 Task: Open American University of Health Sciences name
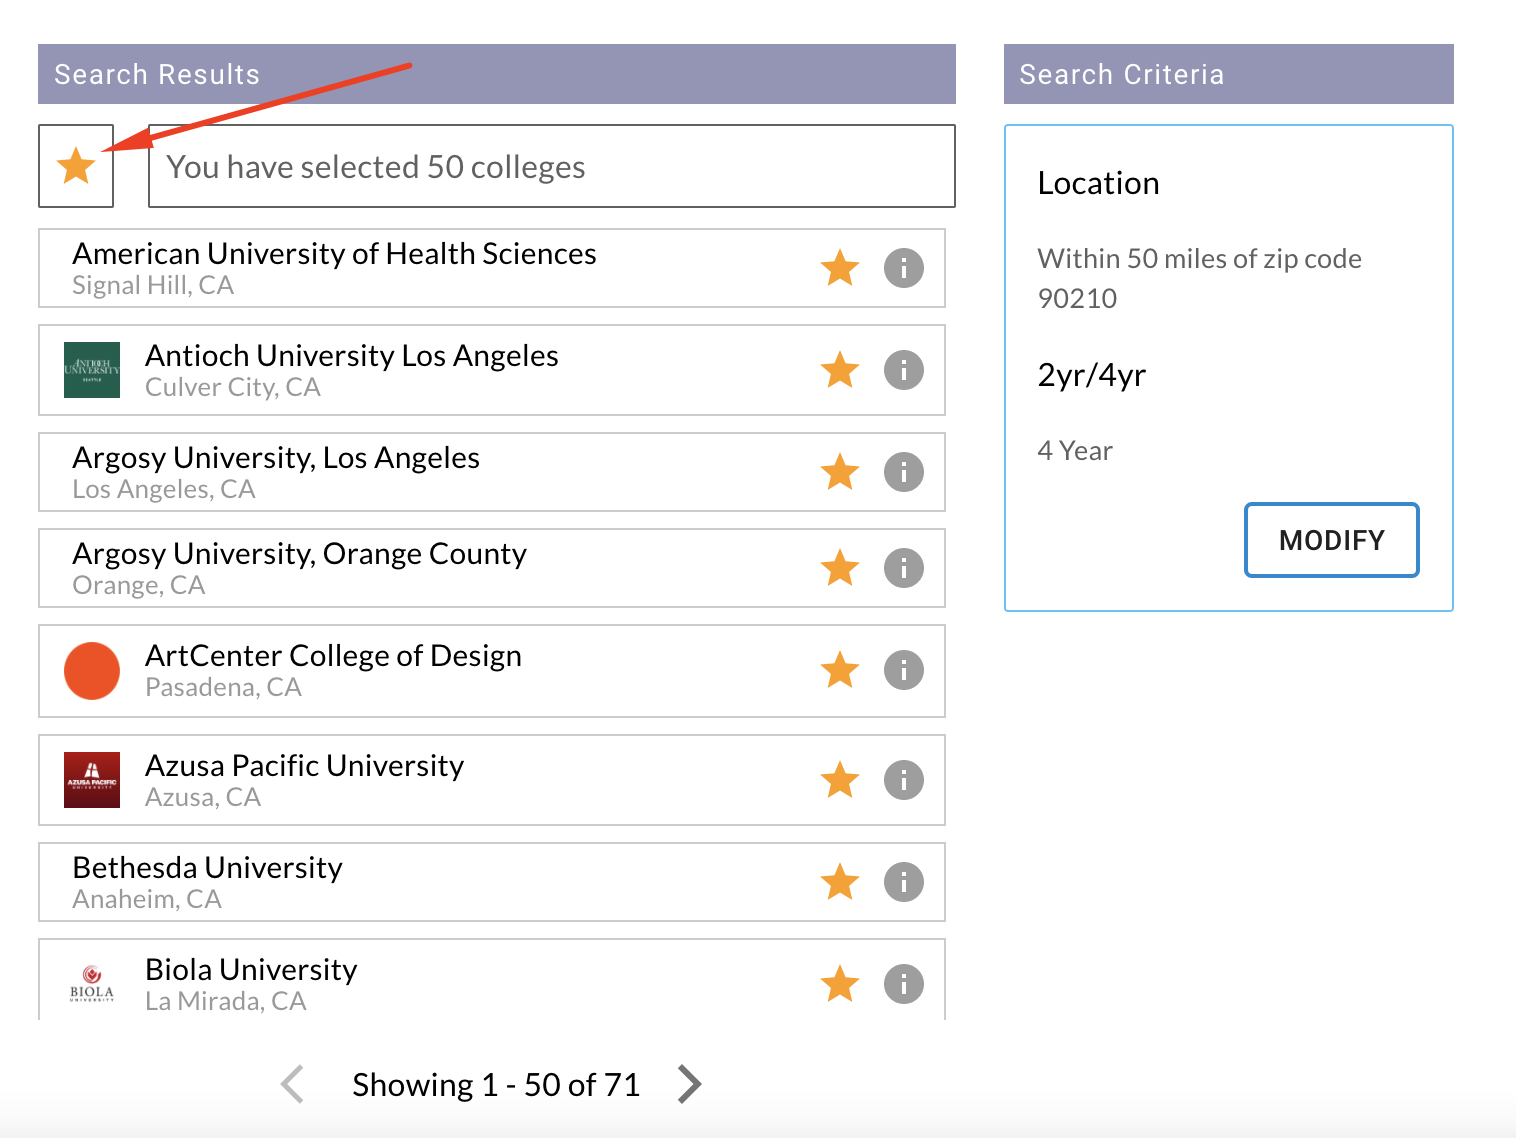click(x=335, y=254)
